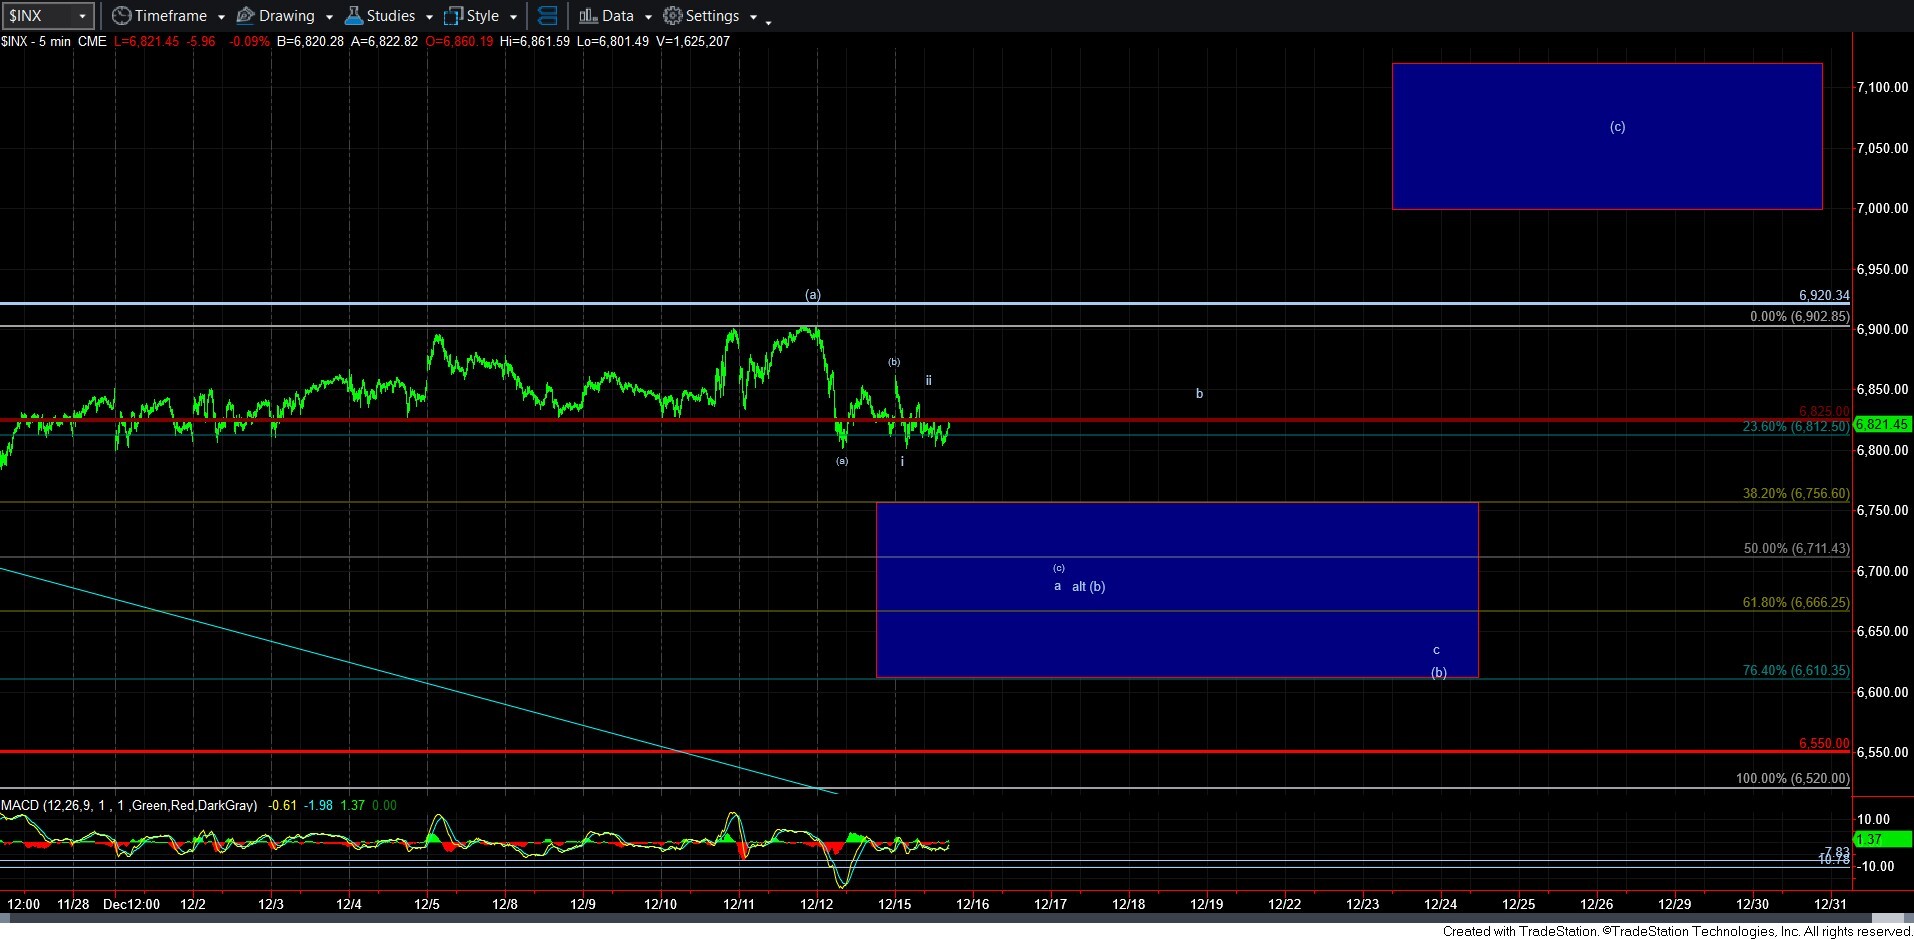This screenshot has width=1914, height=939.
Task: Click the MACD study label text
Action: (x=128, y=805)
